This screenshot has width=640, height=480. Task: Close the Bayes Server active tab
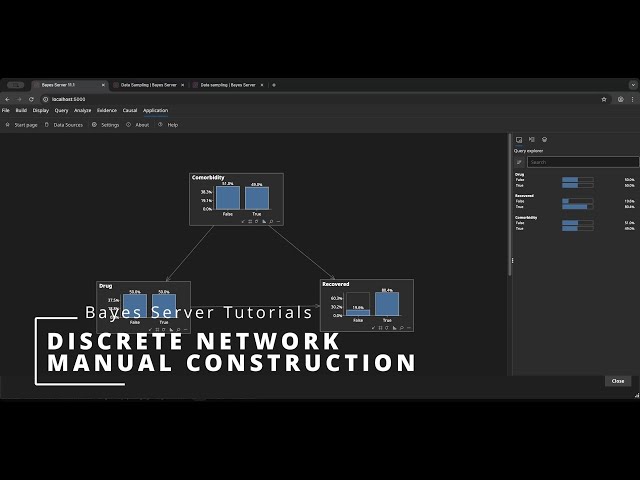coord(103,85)
